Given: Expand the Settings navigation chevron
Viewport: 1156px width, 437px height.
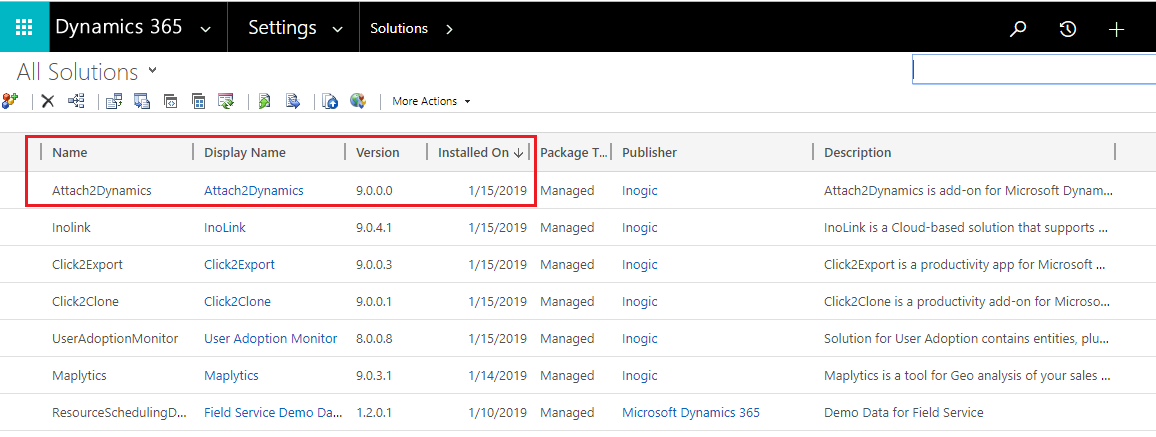Looking at the screenshot, I should pyautogui.click(x=338, y=29).
